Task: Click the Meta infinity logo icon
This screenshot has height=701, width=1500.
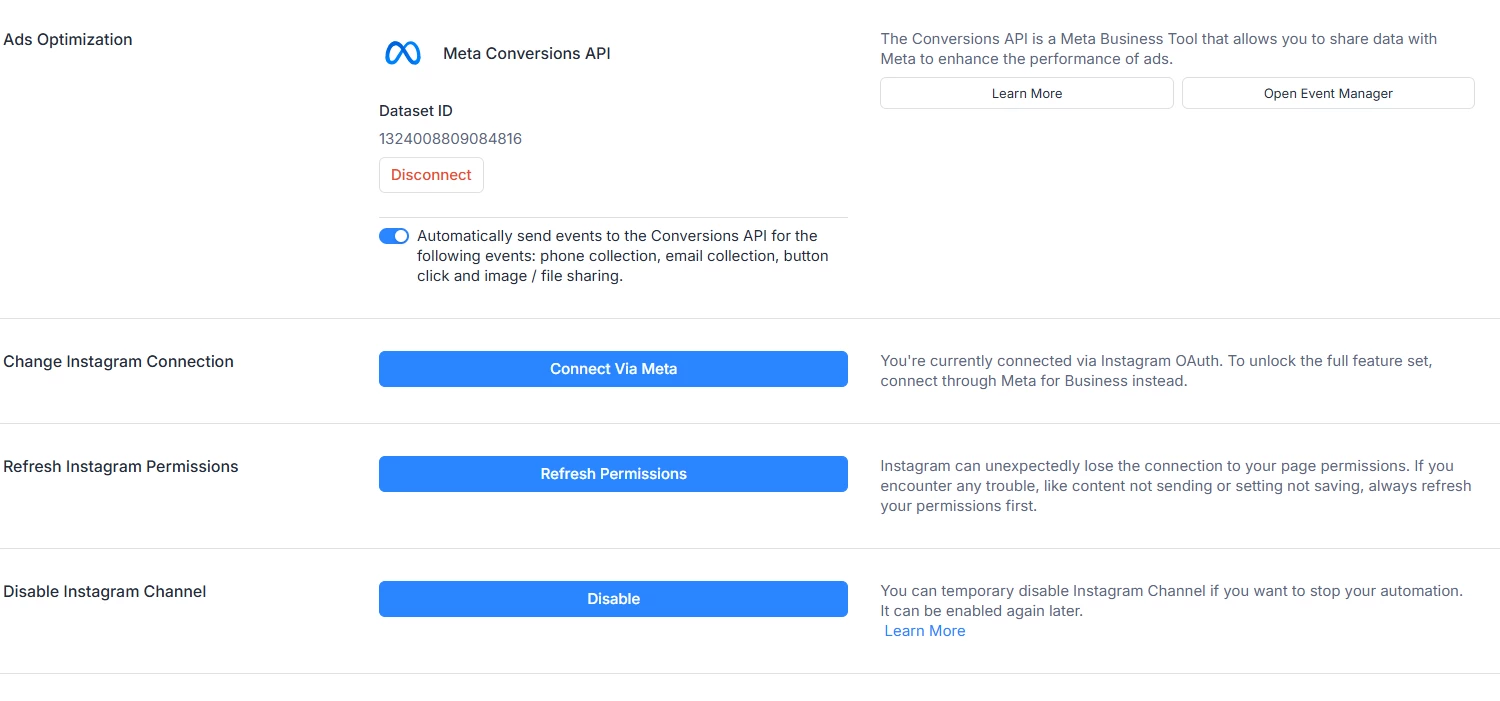Action: click(x=402, y=54)
